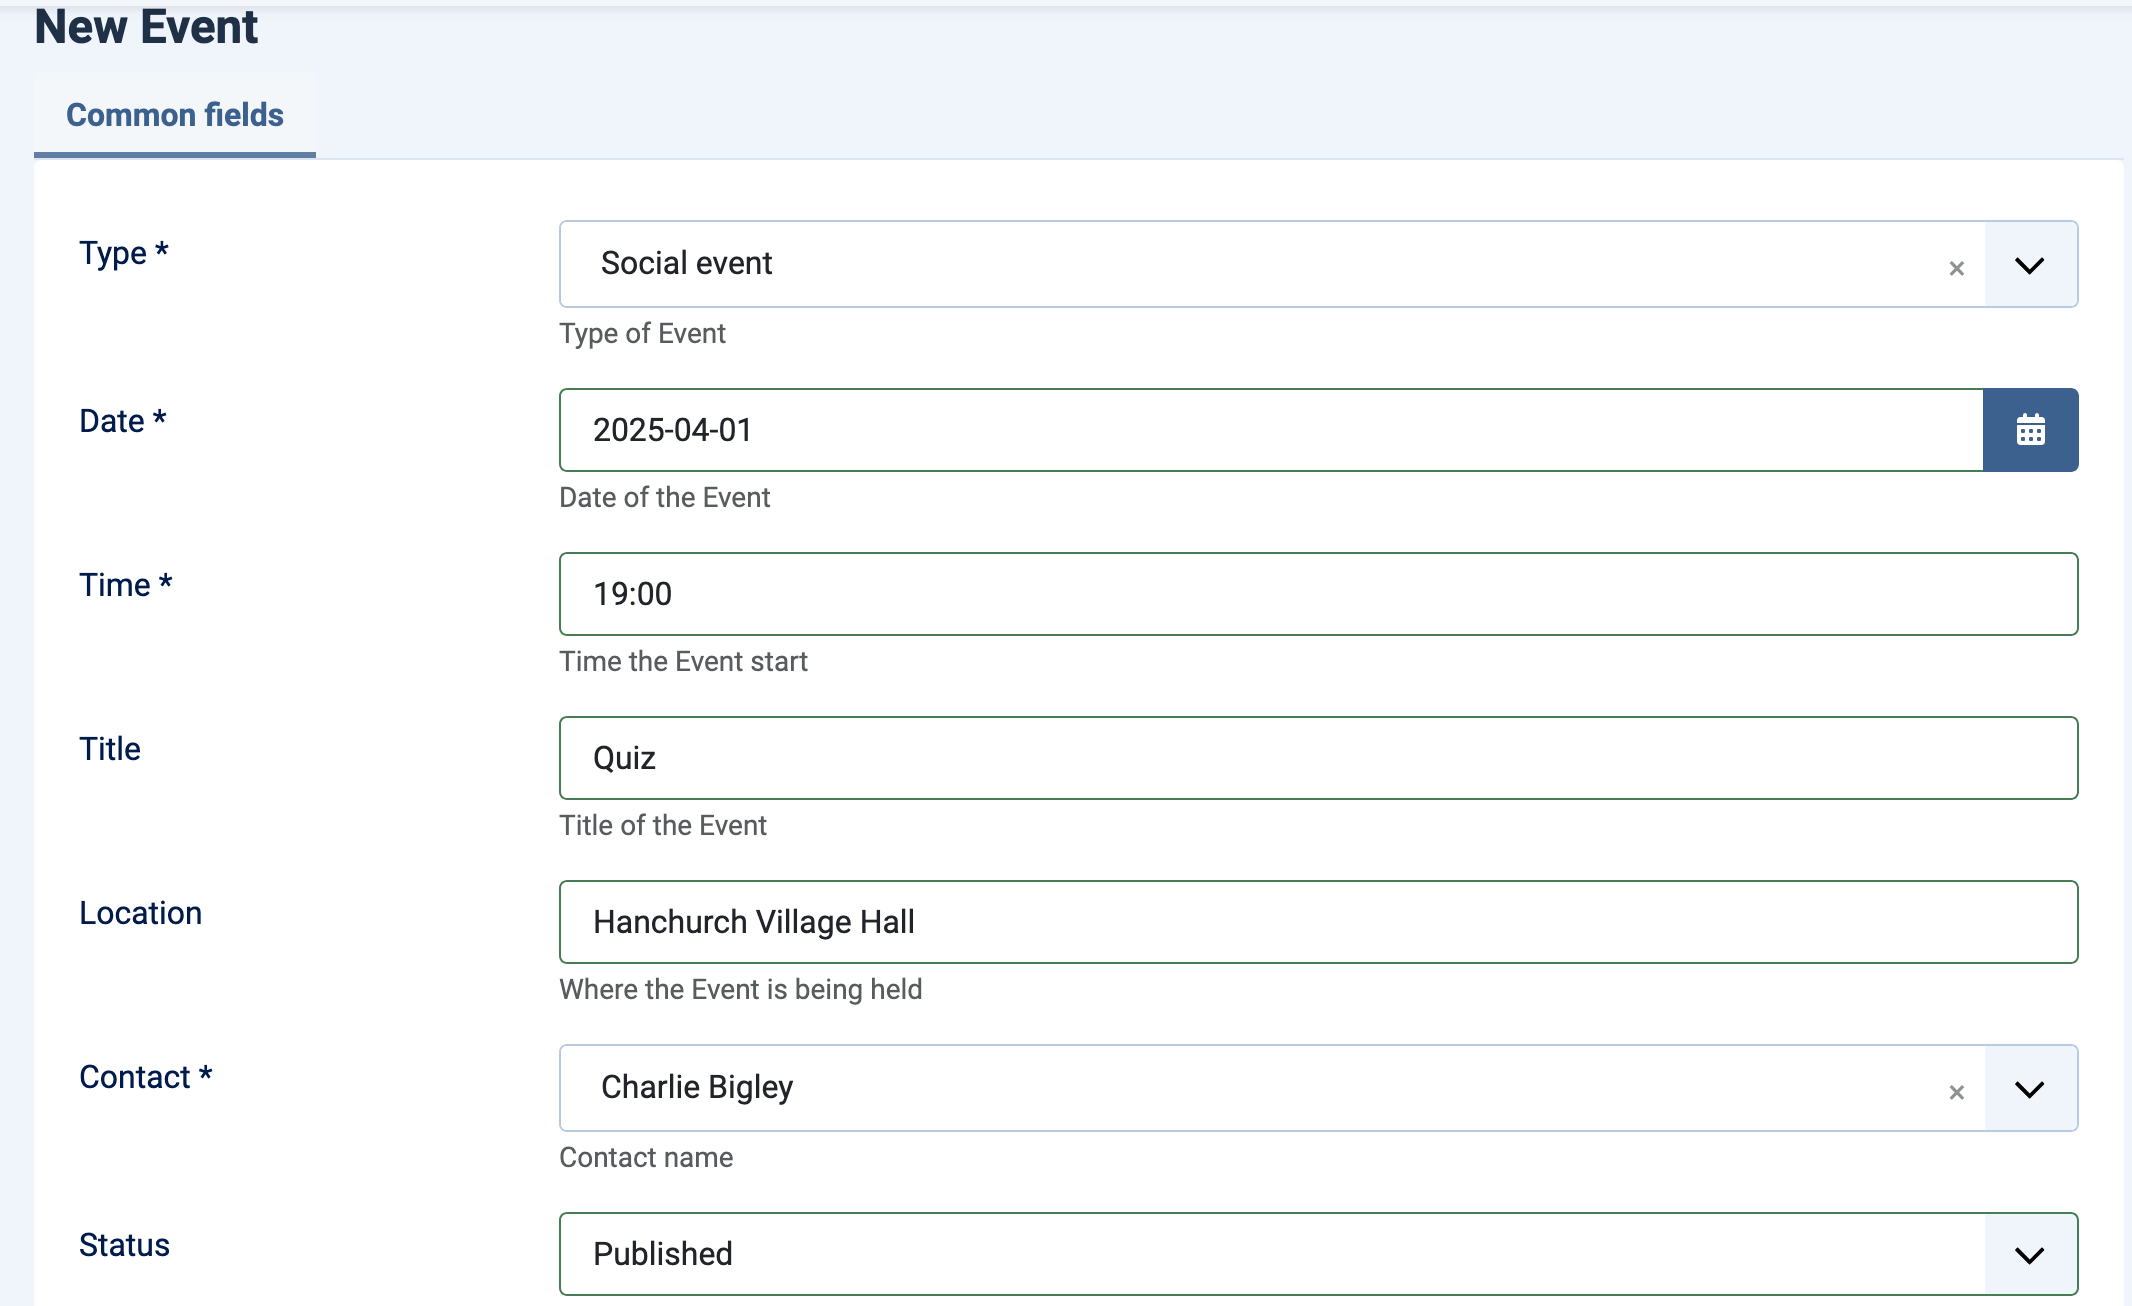Focus the Time field showing 19:00
2132x1306 pixels.
coord(1318,594)
